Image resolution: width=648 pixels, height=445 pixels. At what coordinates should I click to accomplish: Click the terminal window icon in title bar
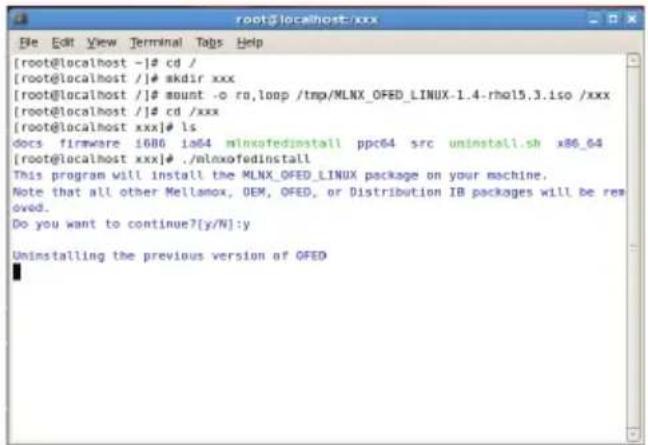point(21,19)
